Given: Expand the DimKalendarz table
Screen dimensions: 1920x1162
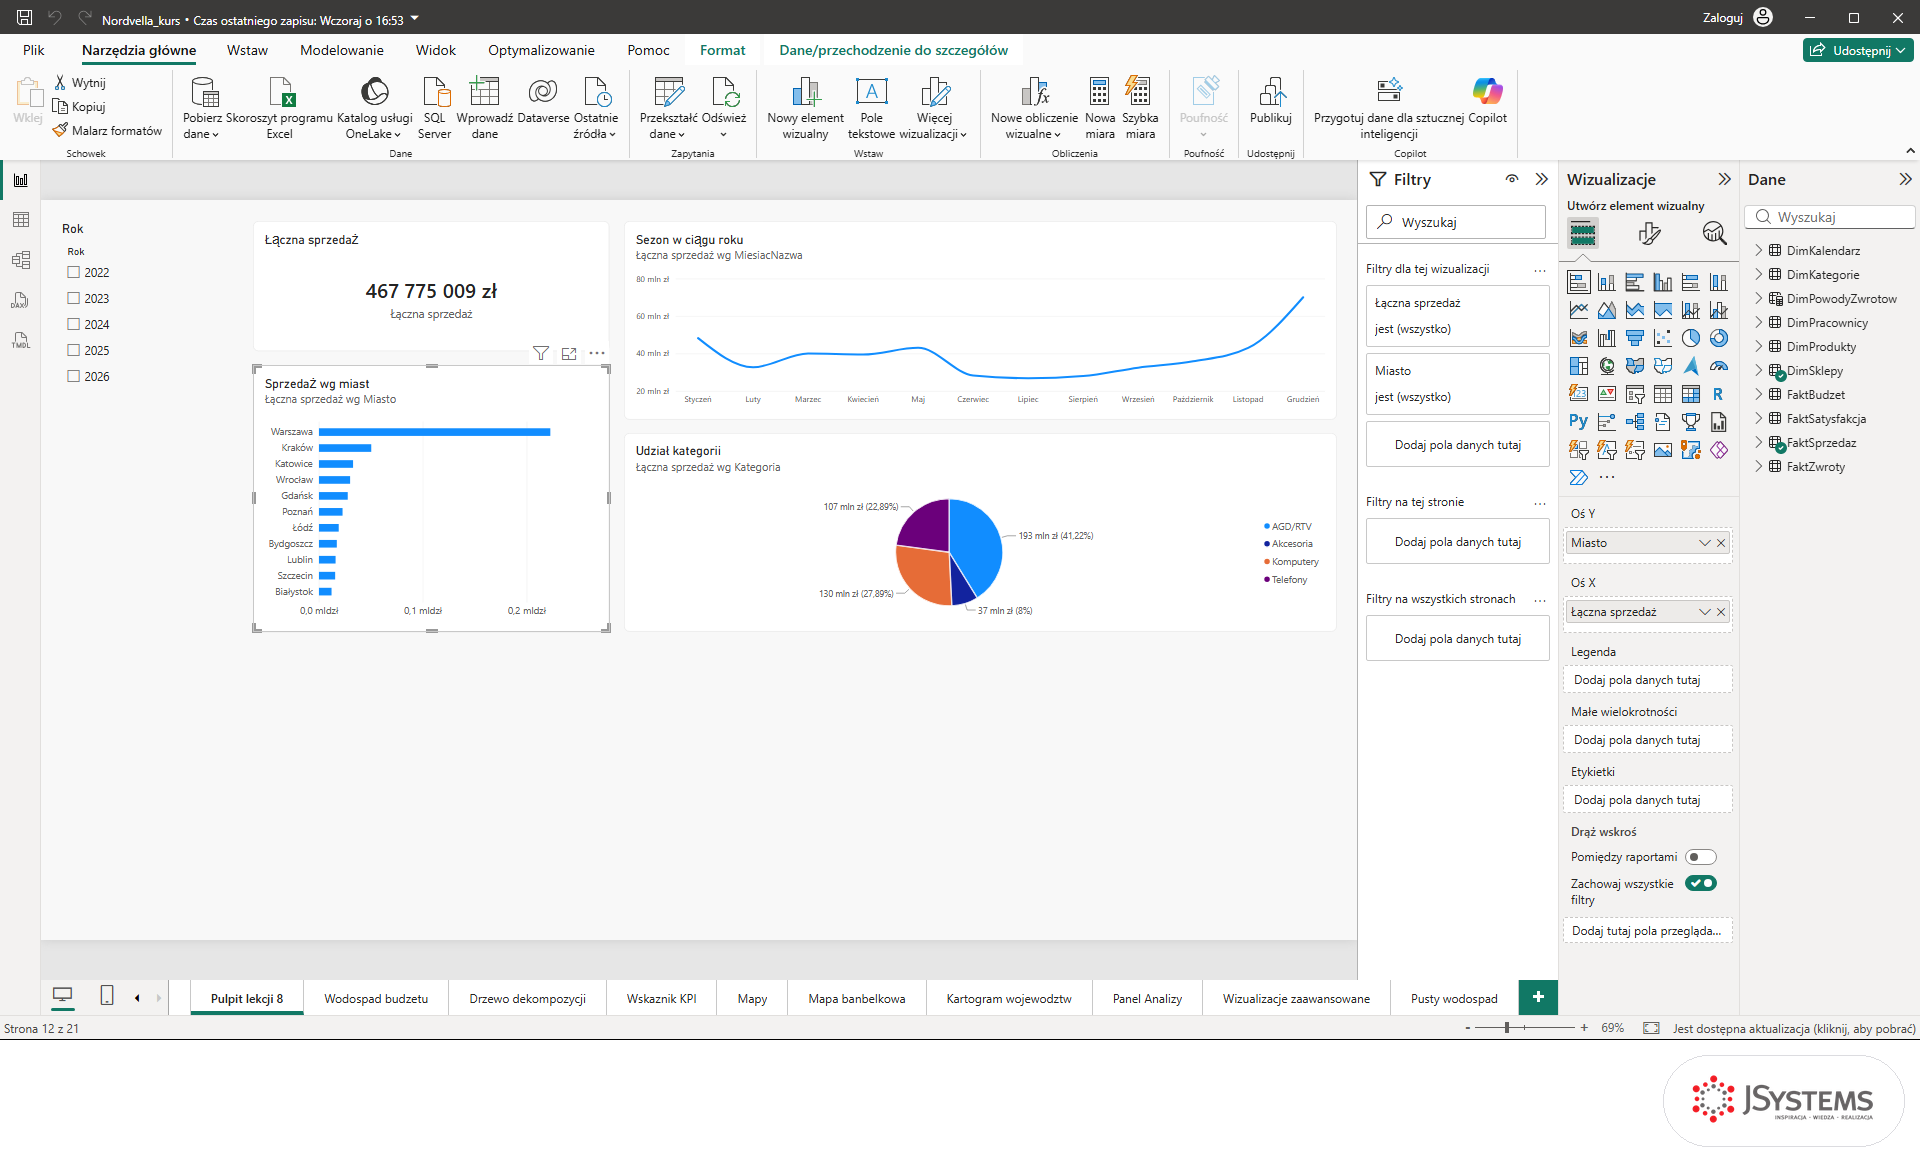Looking at the screenshot, I should 1758,250.
